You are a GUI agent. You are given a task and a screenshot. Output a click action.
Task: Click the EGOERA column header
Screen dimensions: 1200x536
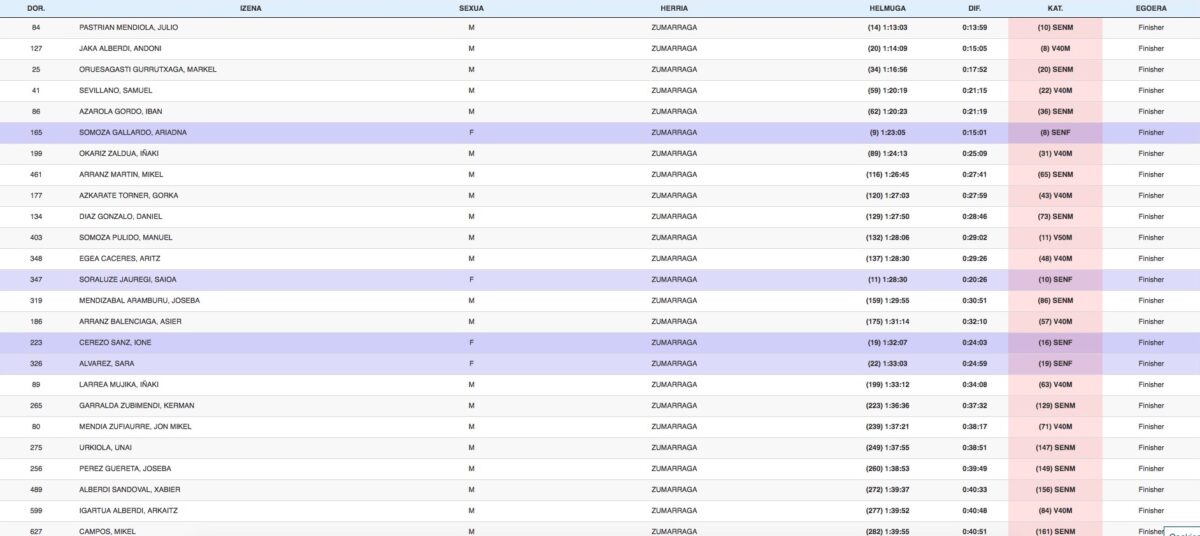pos(1151,8)
